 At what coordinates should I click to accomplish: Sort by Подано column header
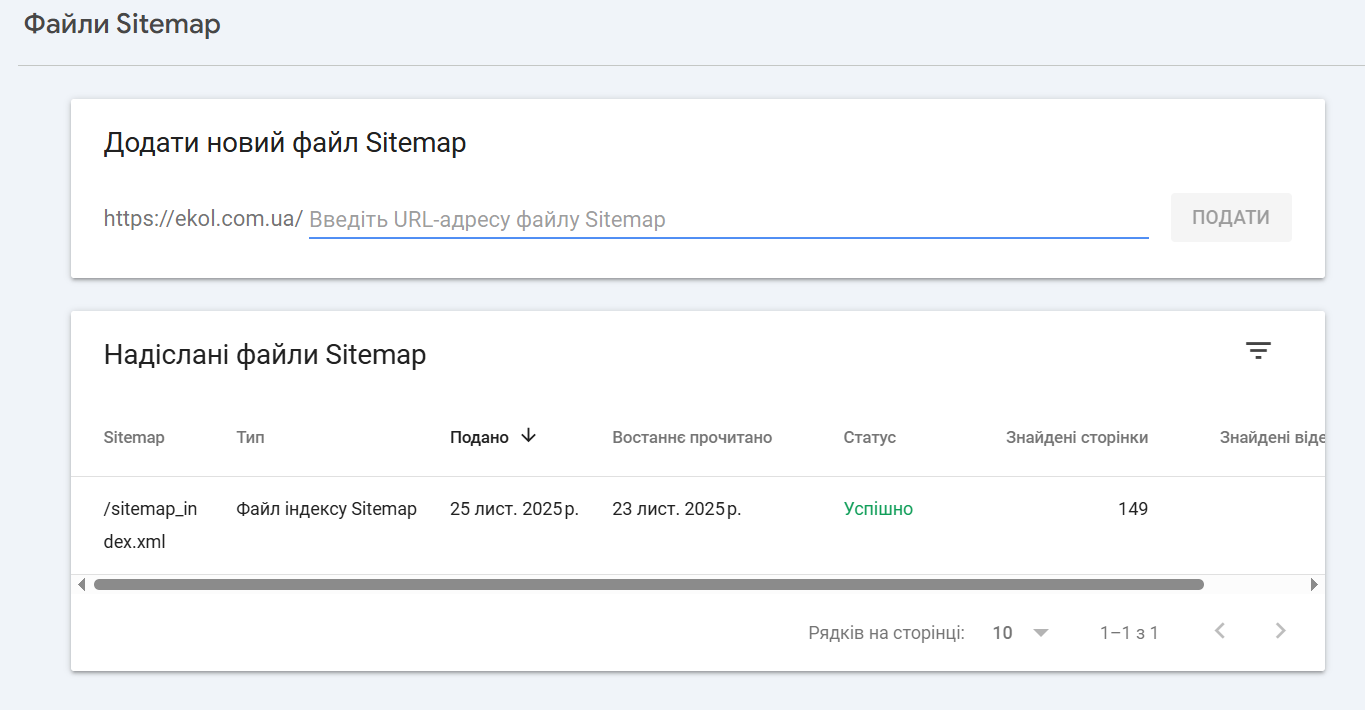click(x=479, y=438)
